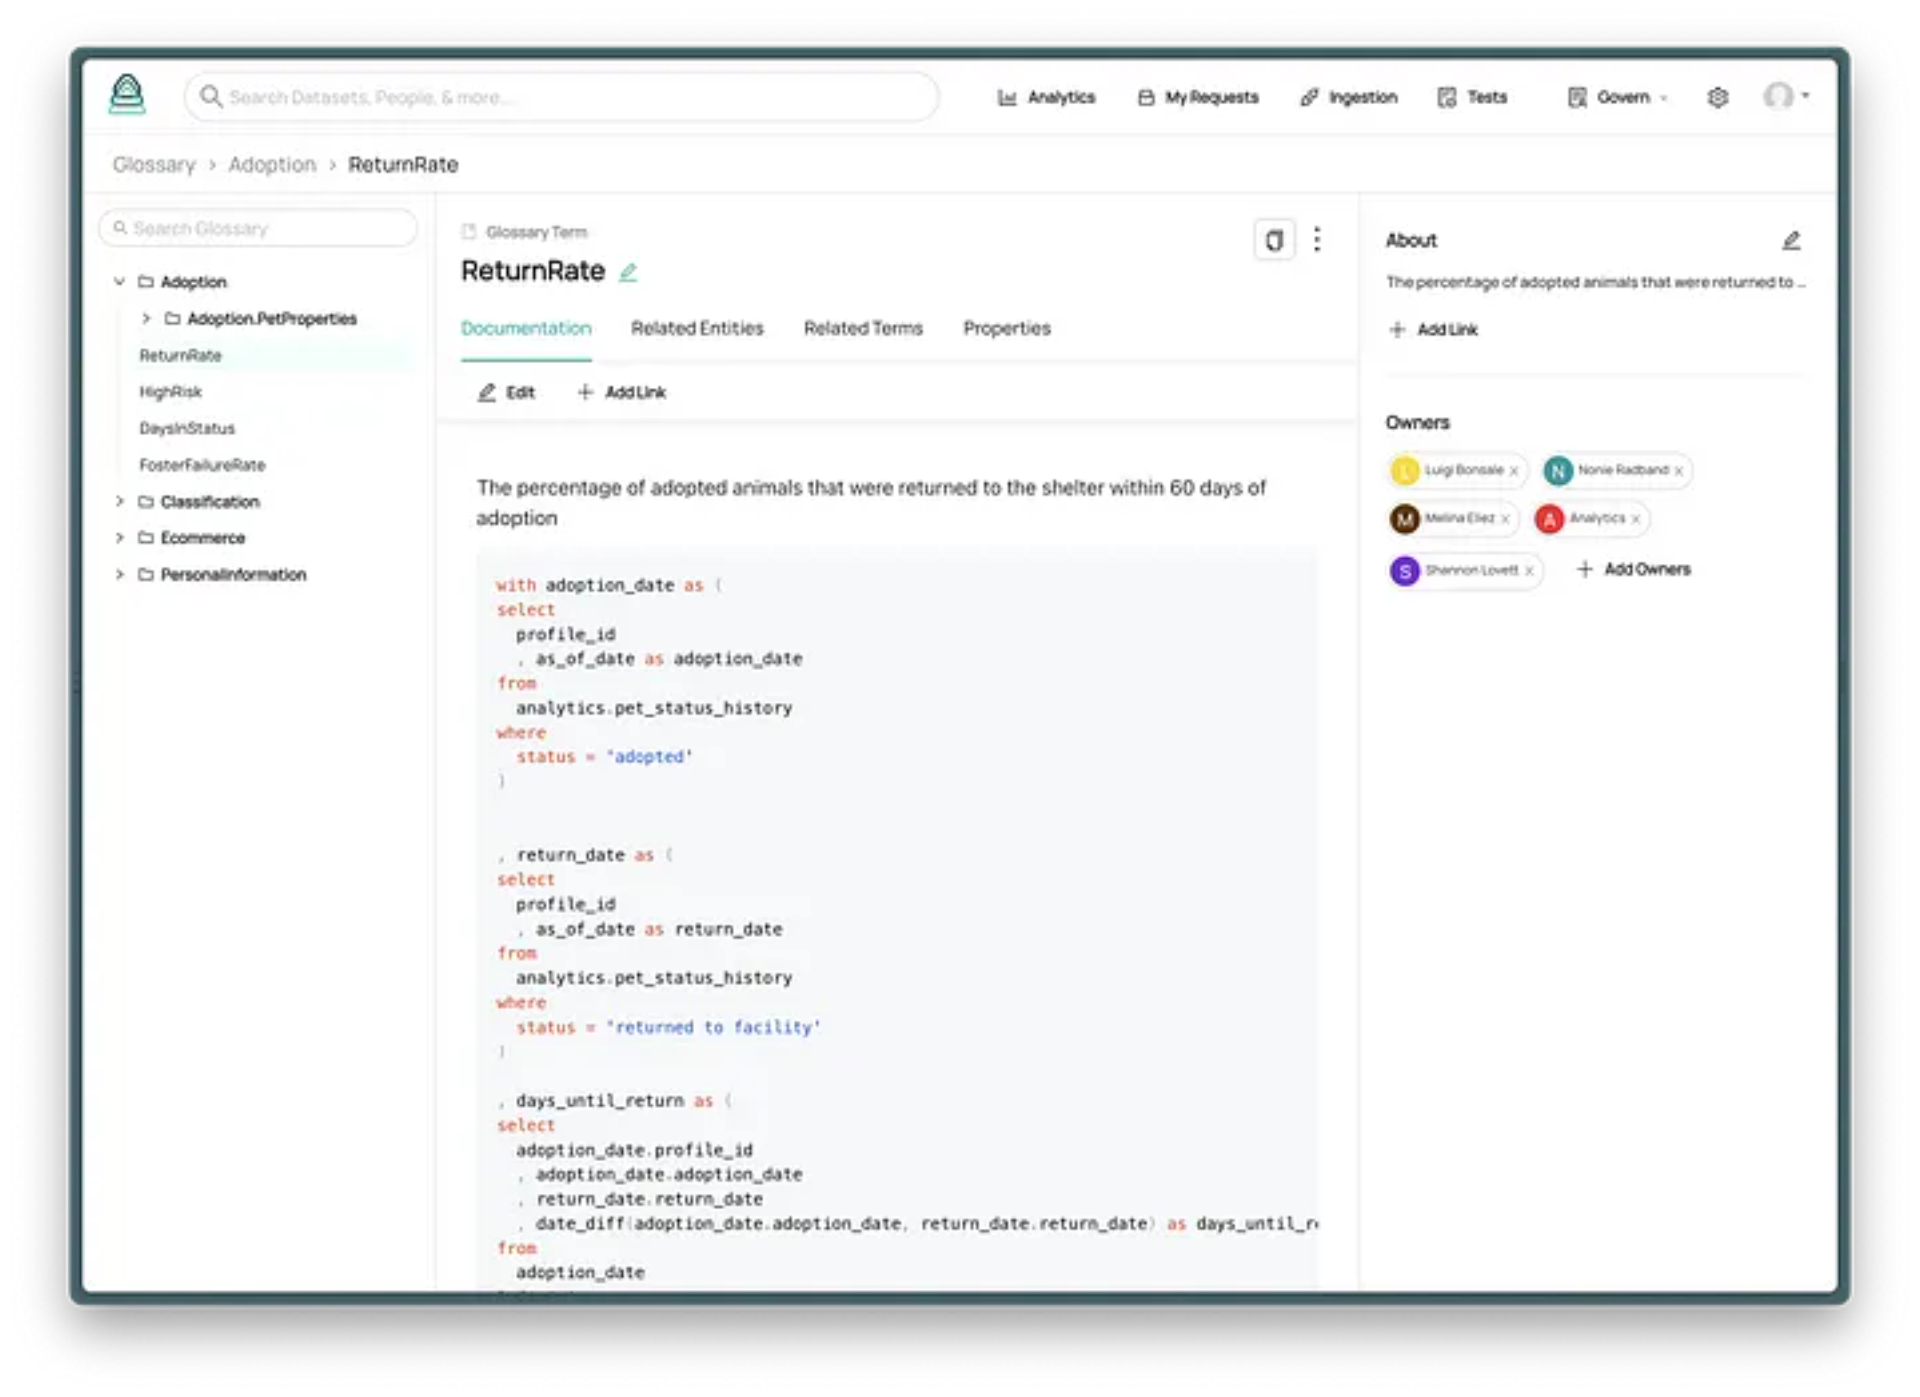The image size is (1920, 1397).
Task: Click the Glossary Term document icon
Action: tap(468, 232)
